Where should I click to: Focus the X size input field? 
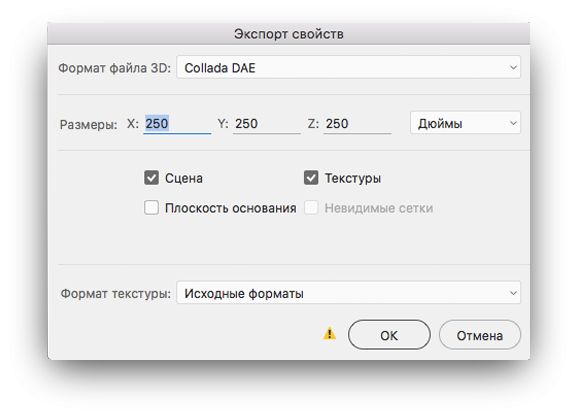coord(177,124)
